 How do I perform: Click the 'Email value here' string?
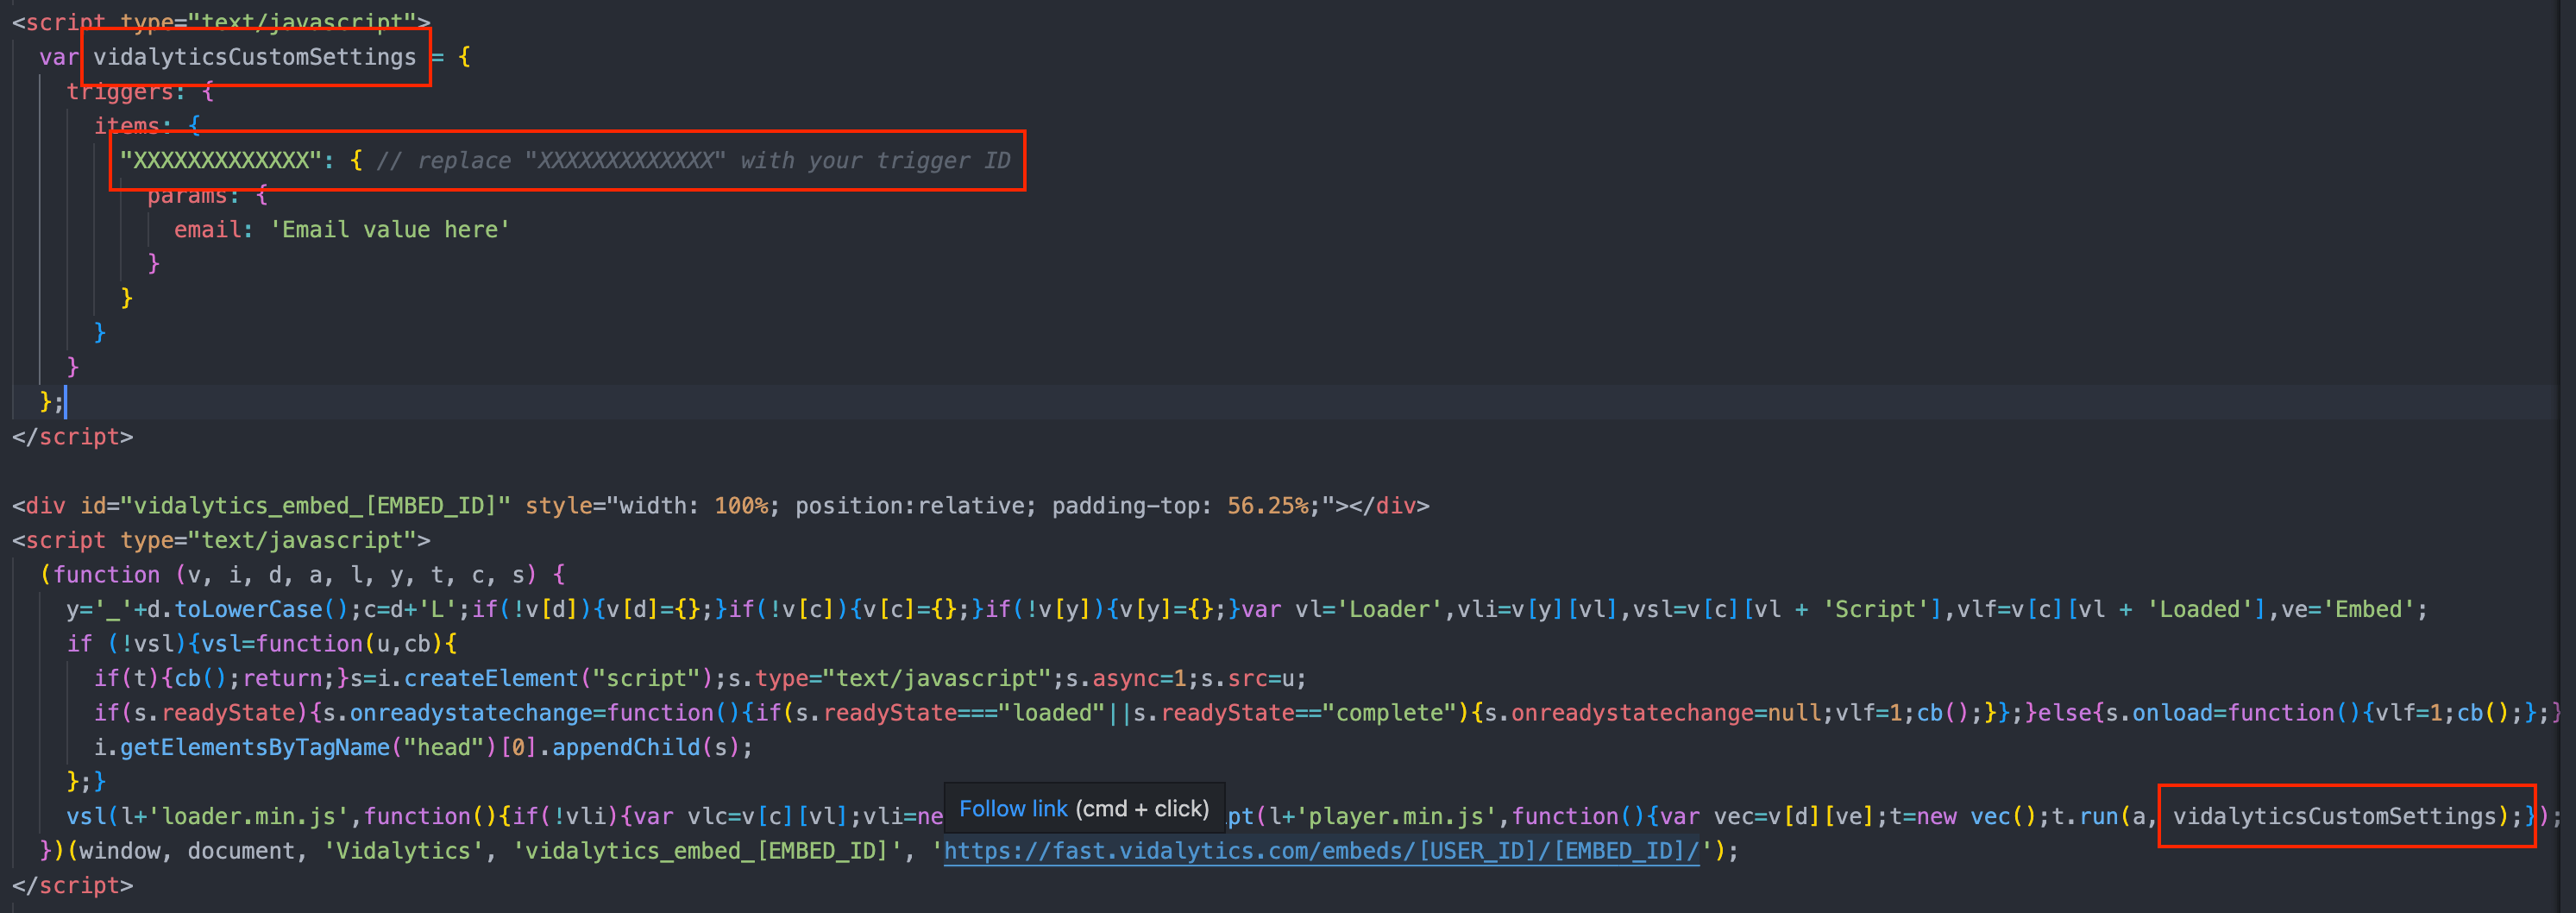(390, 230)
